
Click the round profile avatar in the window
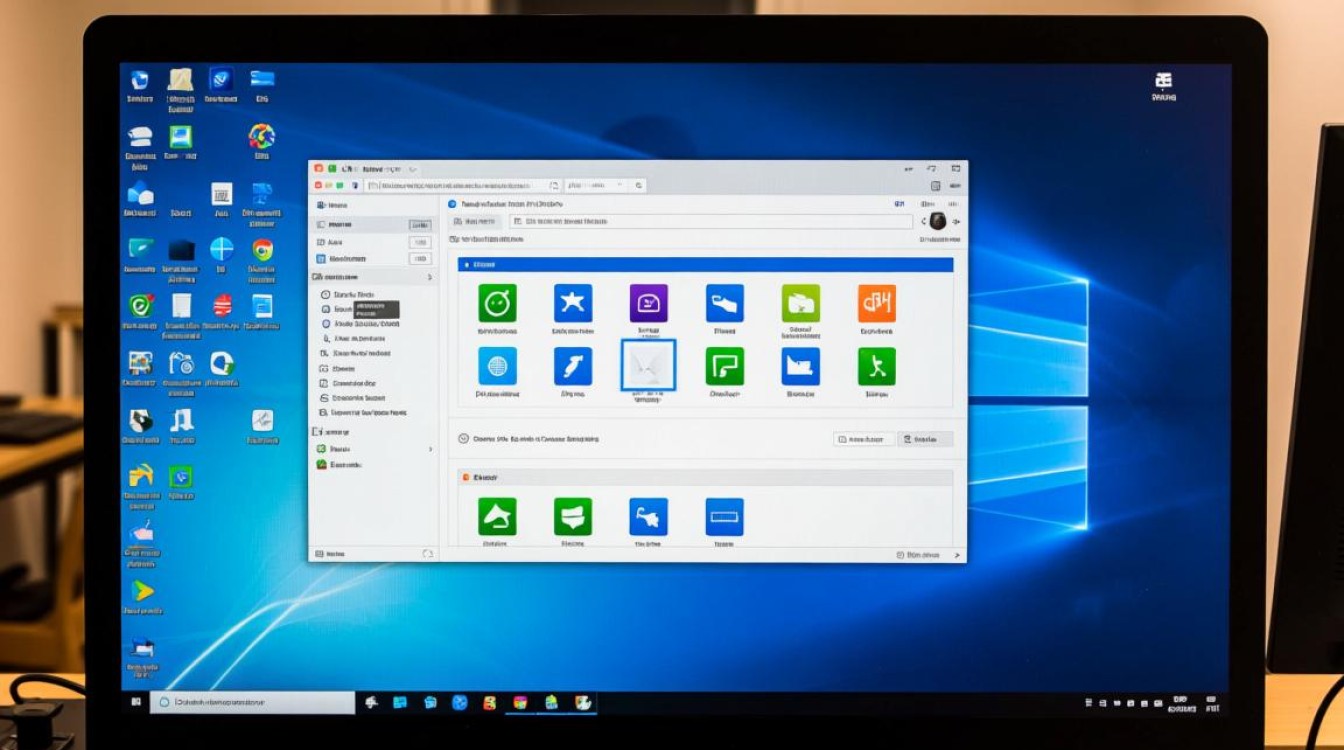[937, 221]
